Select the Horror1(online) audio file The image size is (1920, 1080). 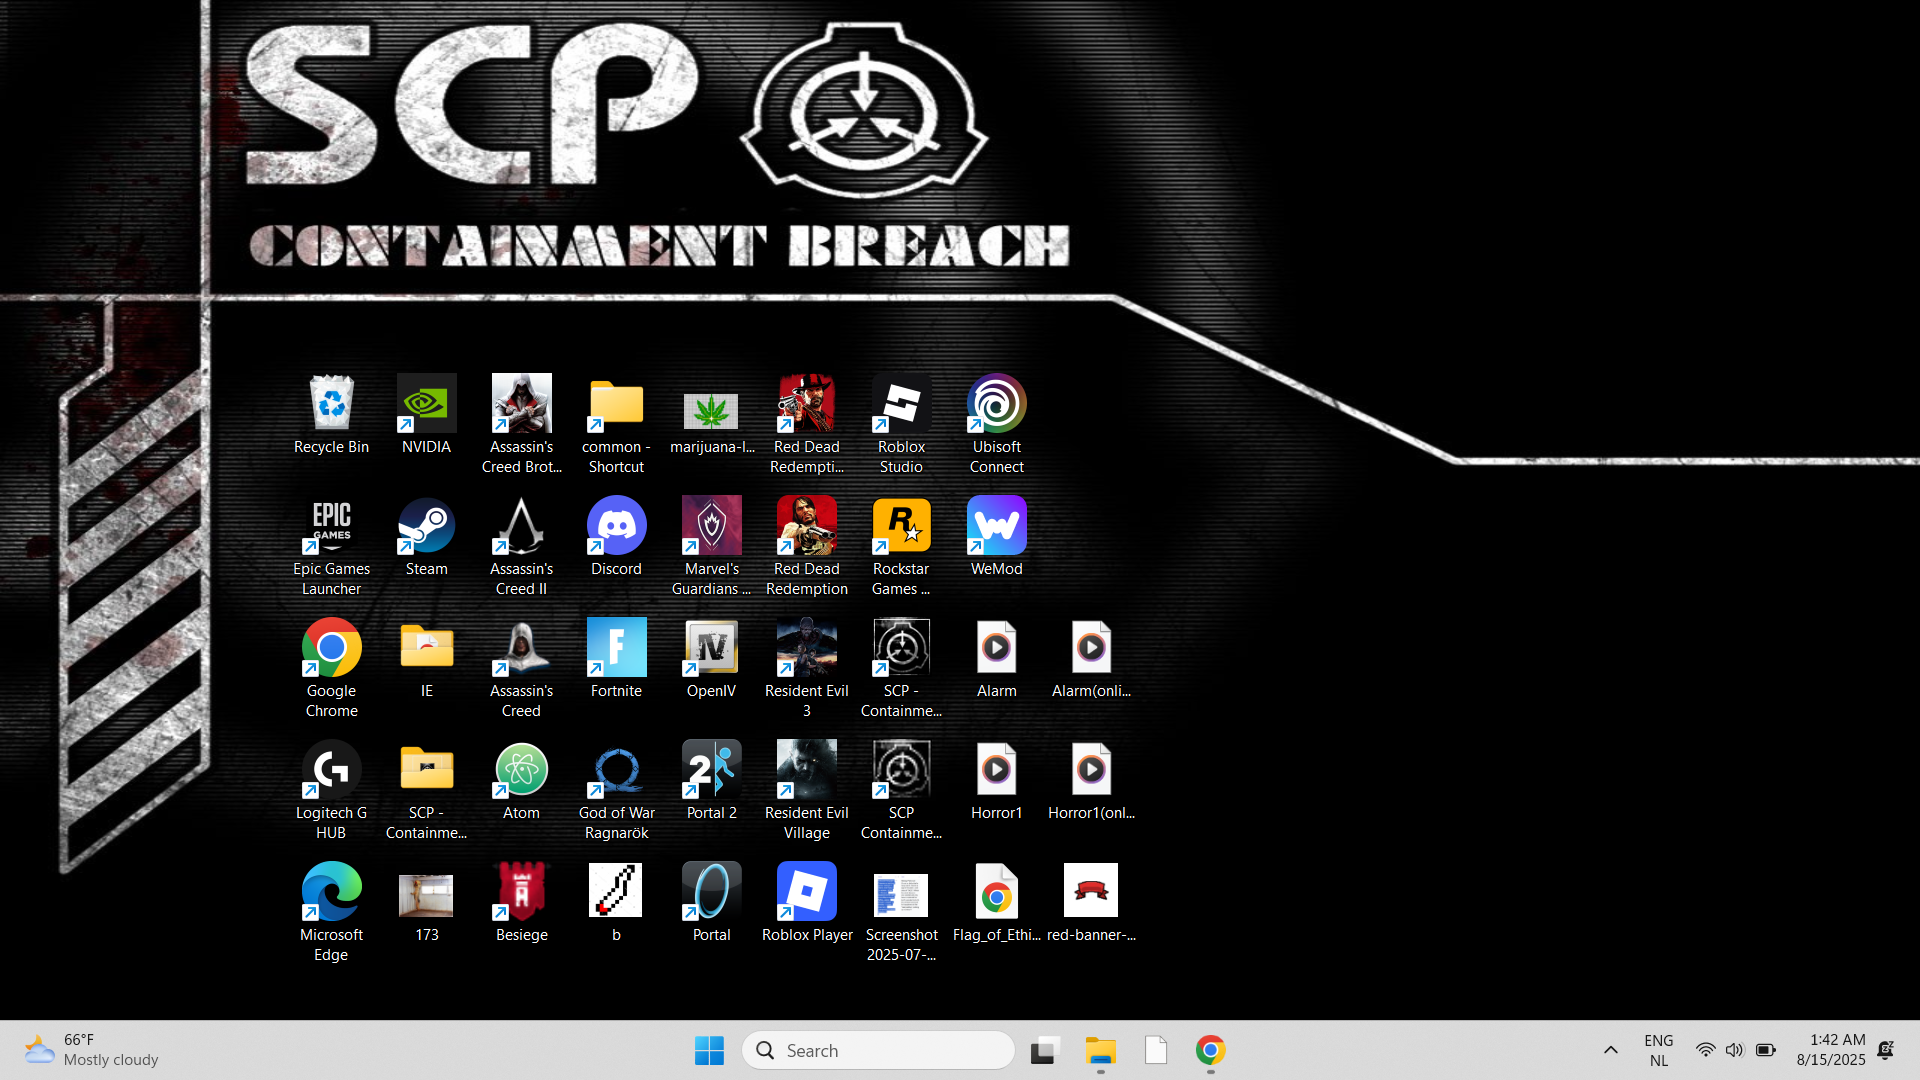1091,781
